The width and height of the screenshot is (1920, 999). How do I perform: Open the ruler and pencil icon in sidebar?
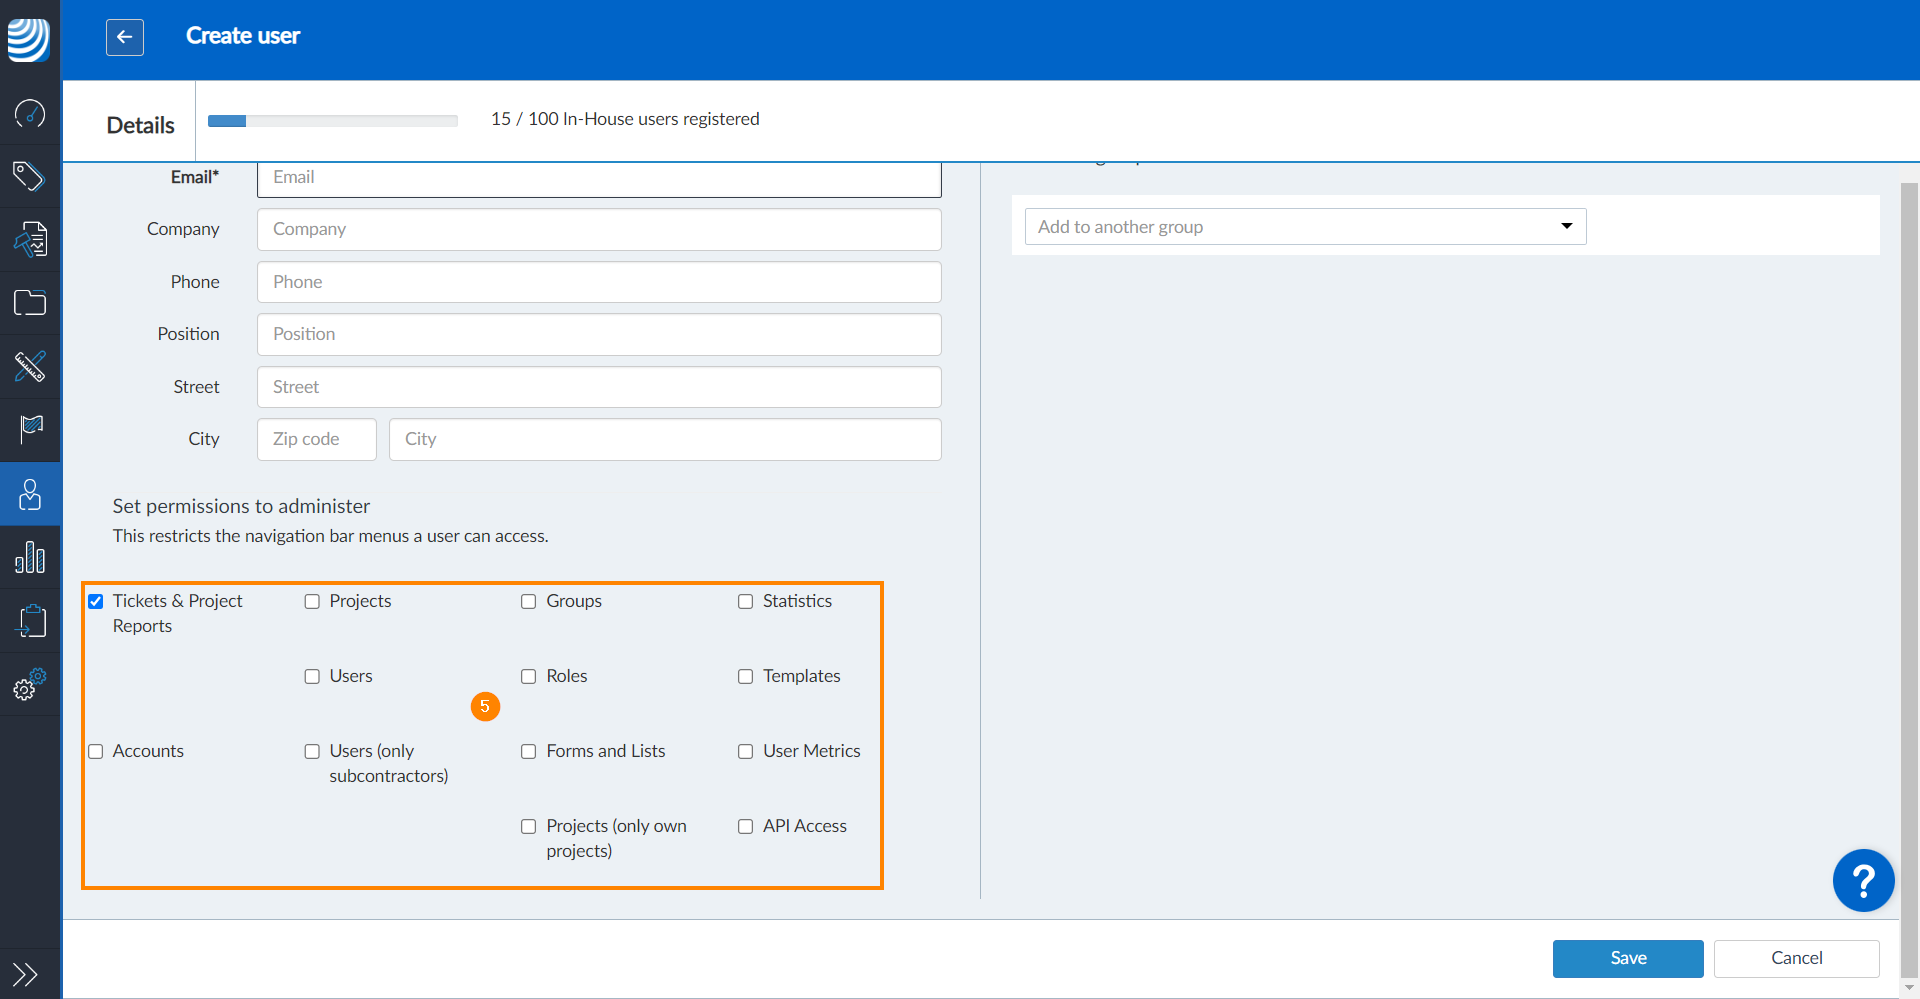click(30, 366)
